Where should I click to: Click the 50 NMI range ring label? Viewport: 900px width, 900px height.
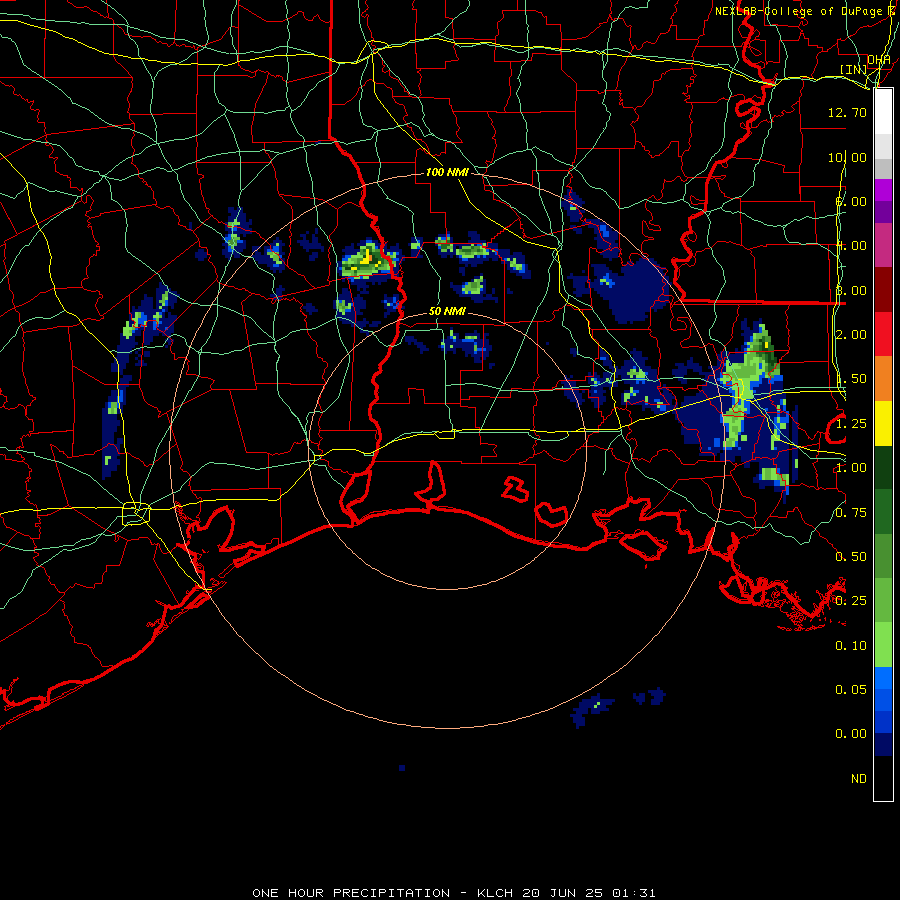tap(447, 311)
